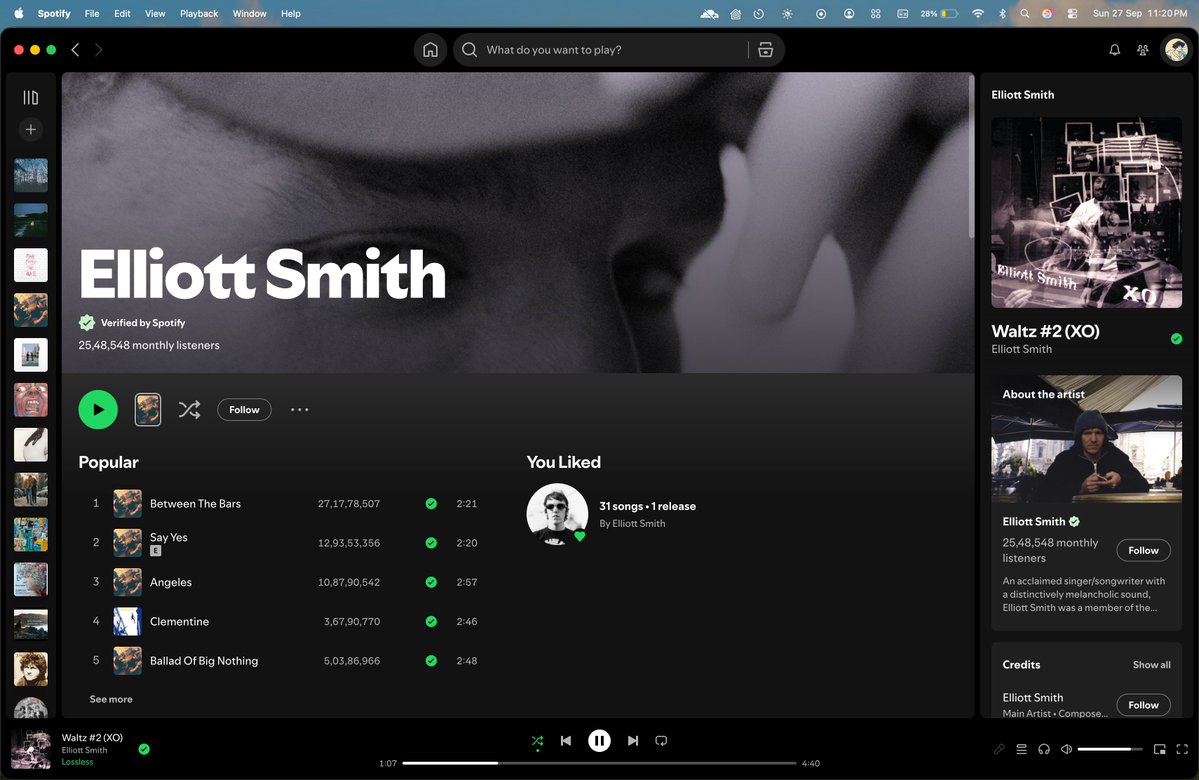Toggle liked check beside Waltz #2 in Now Playing
The width and height of the screenshot is (1199, 780).
click(x=1176, y=339)
